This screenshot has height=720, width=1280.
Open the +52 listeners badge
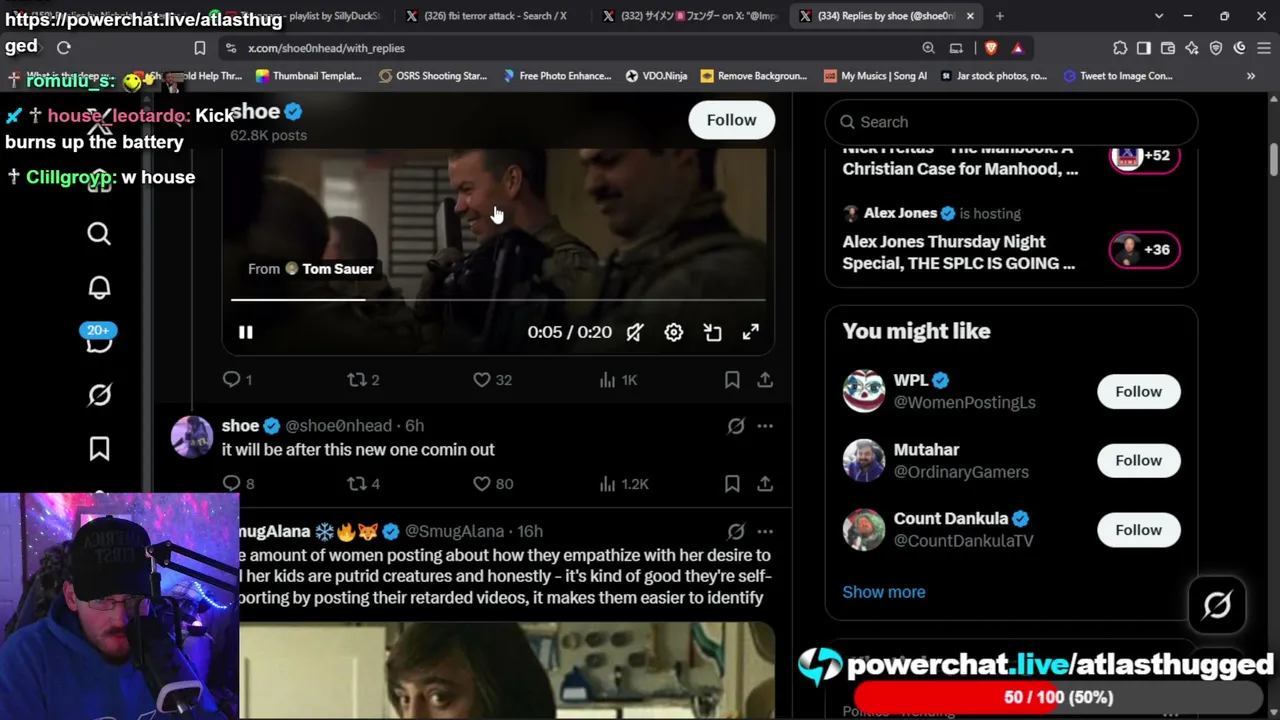pos(1145,156)
